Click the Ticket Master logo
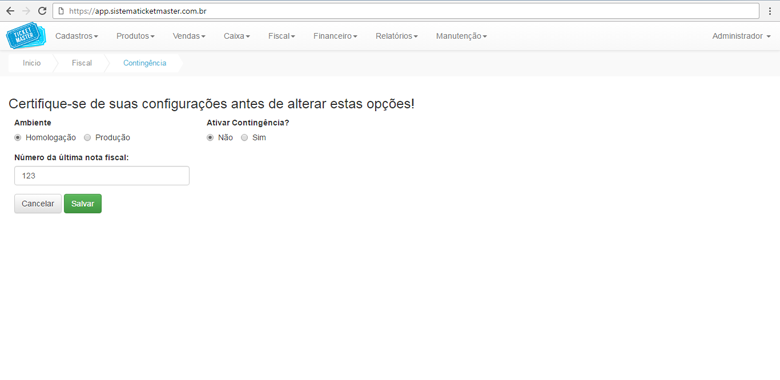 (x=25, y=37)
